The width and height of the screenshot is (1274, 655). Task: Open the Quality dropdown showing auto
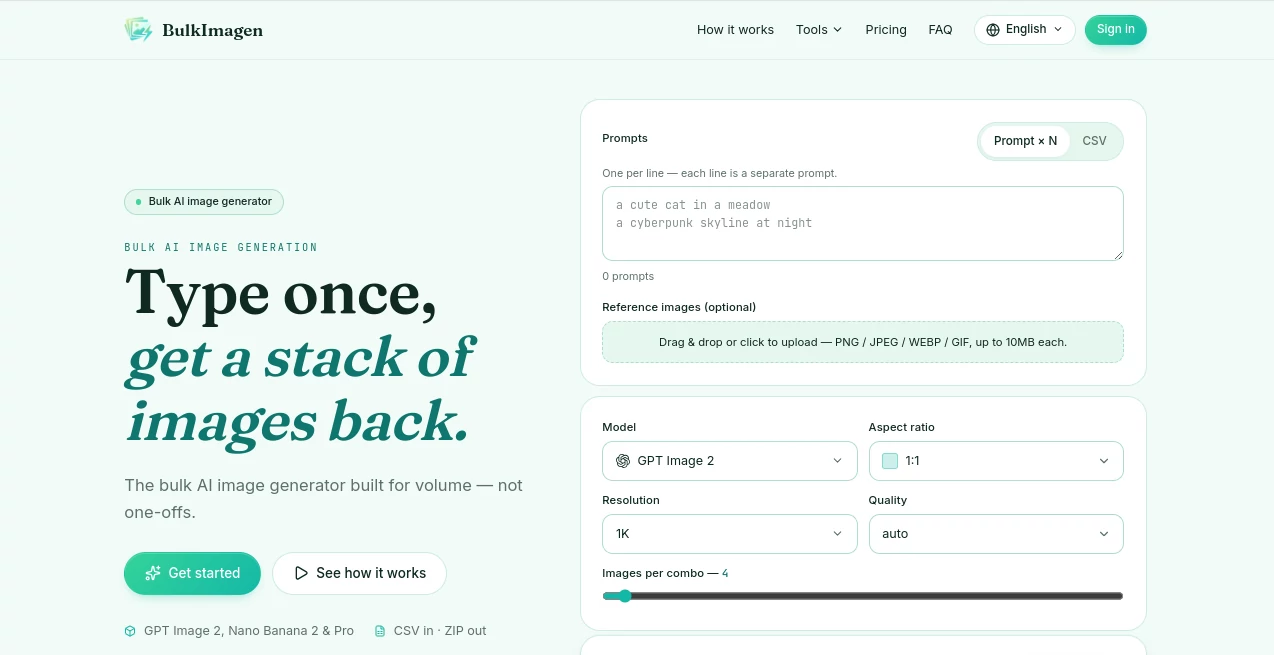point(996,534)
